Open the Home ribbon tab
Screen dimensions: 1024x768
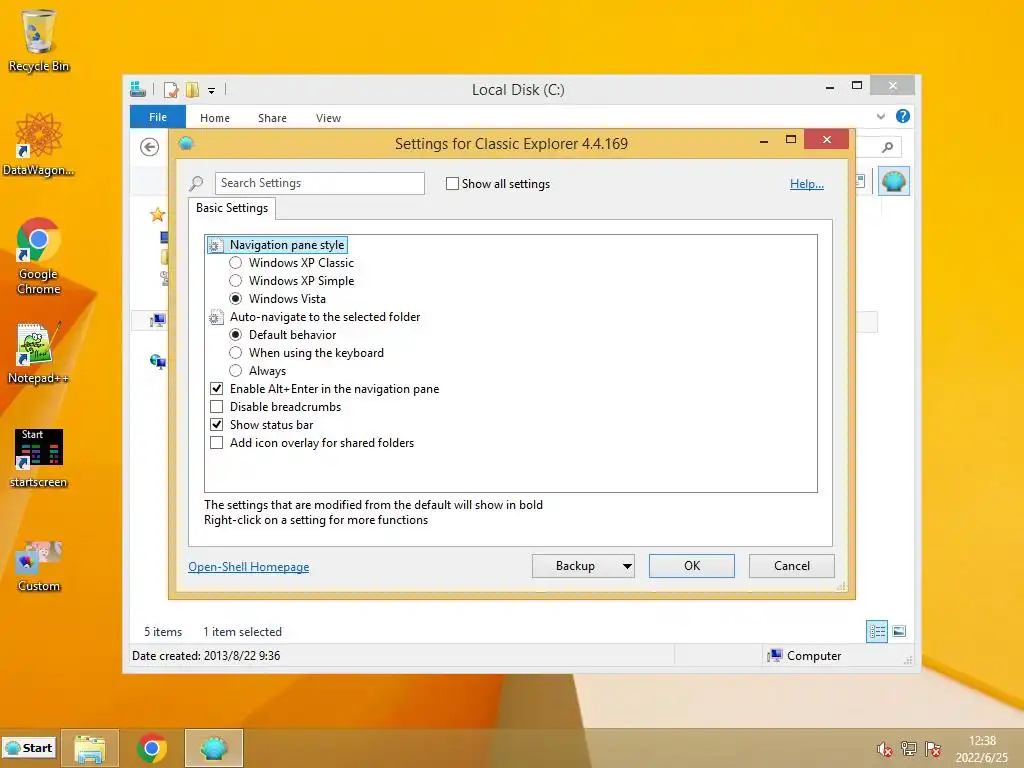215,118
